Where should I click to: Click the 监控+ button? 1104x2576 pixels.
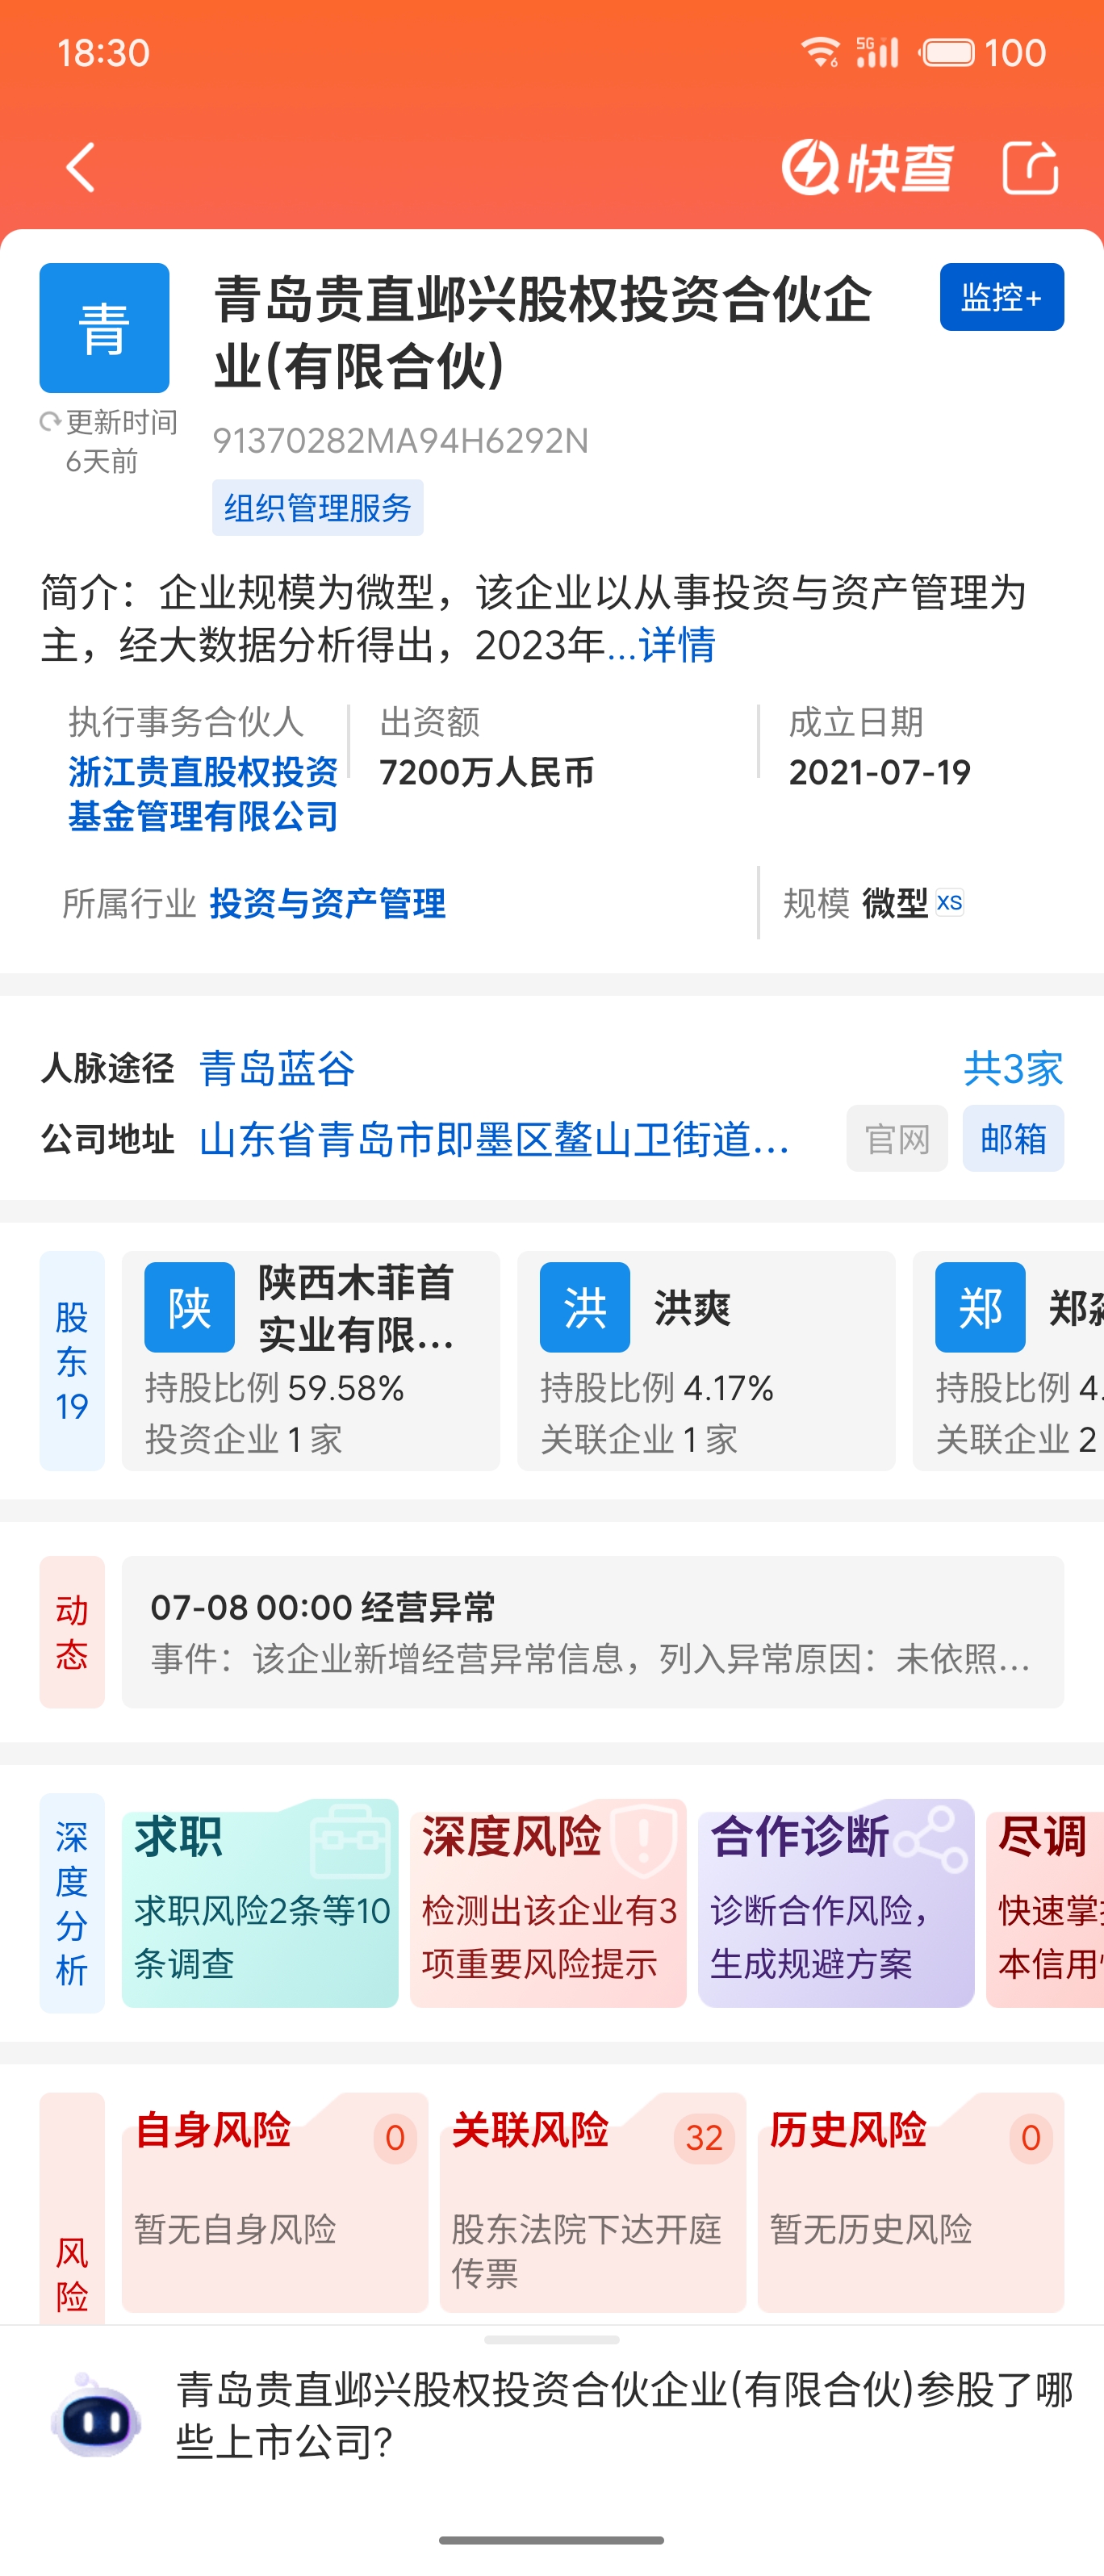tap(1001, 297)
